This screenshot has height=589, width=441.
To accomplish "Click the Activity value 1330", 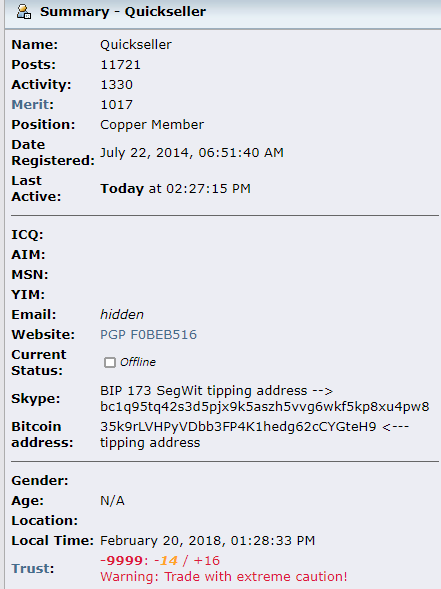I will 116,85.
